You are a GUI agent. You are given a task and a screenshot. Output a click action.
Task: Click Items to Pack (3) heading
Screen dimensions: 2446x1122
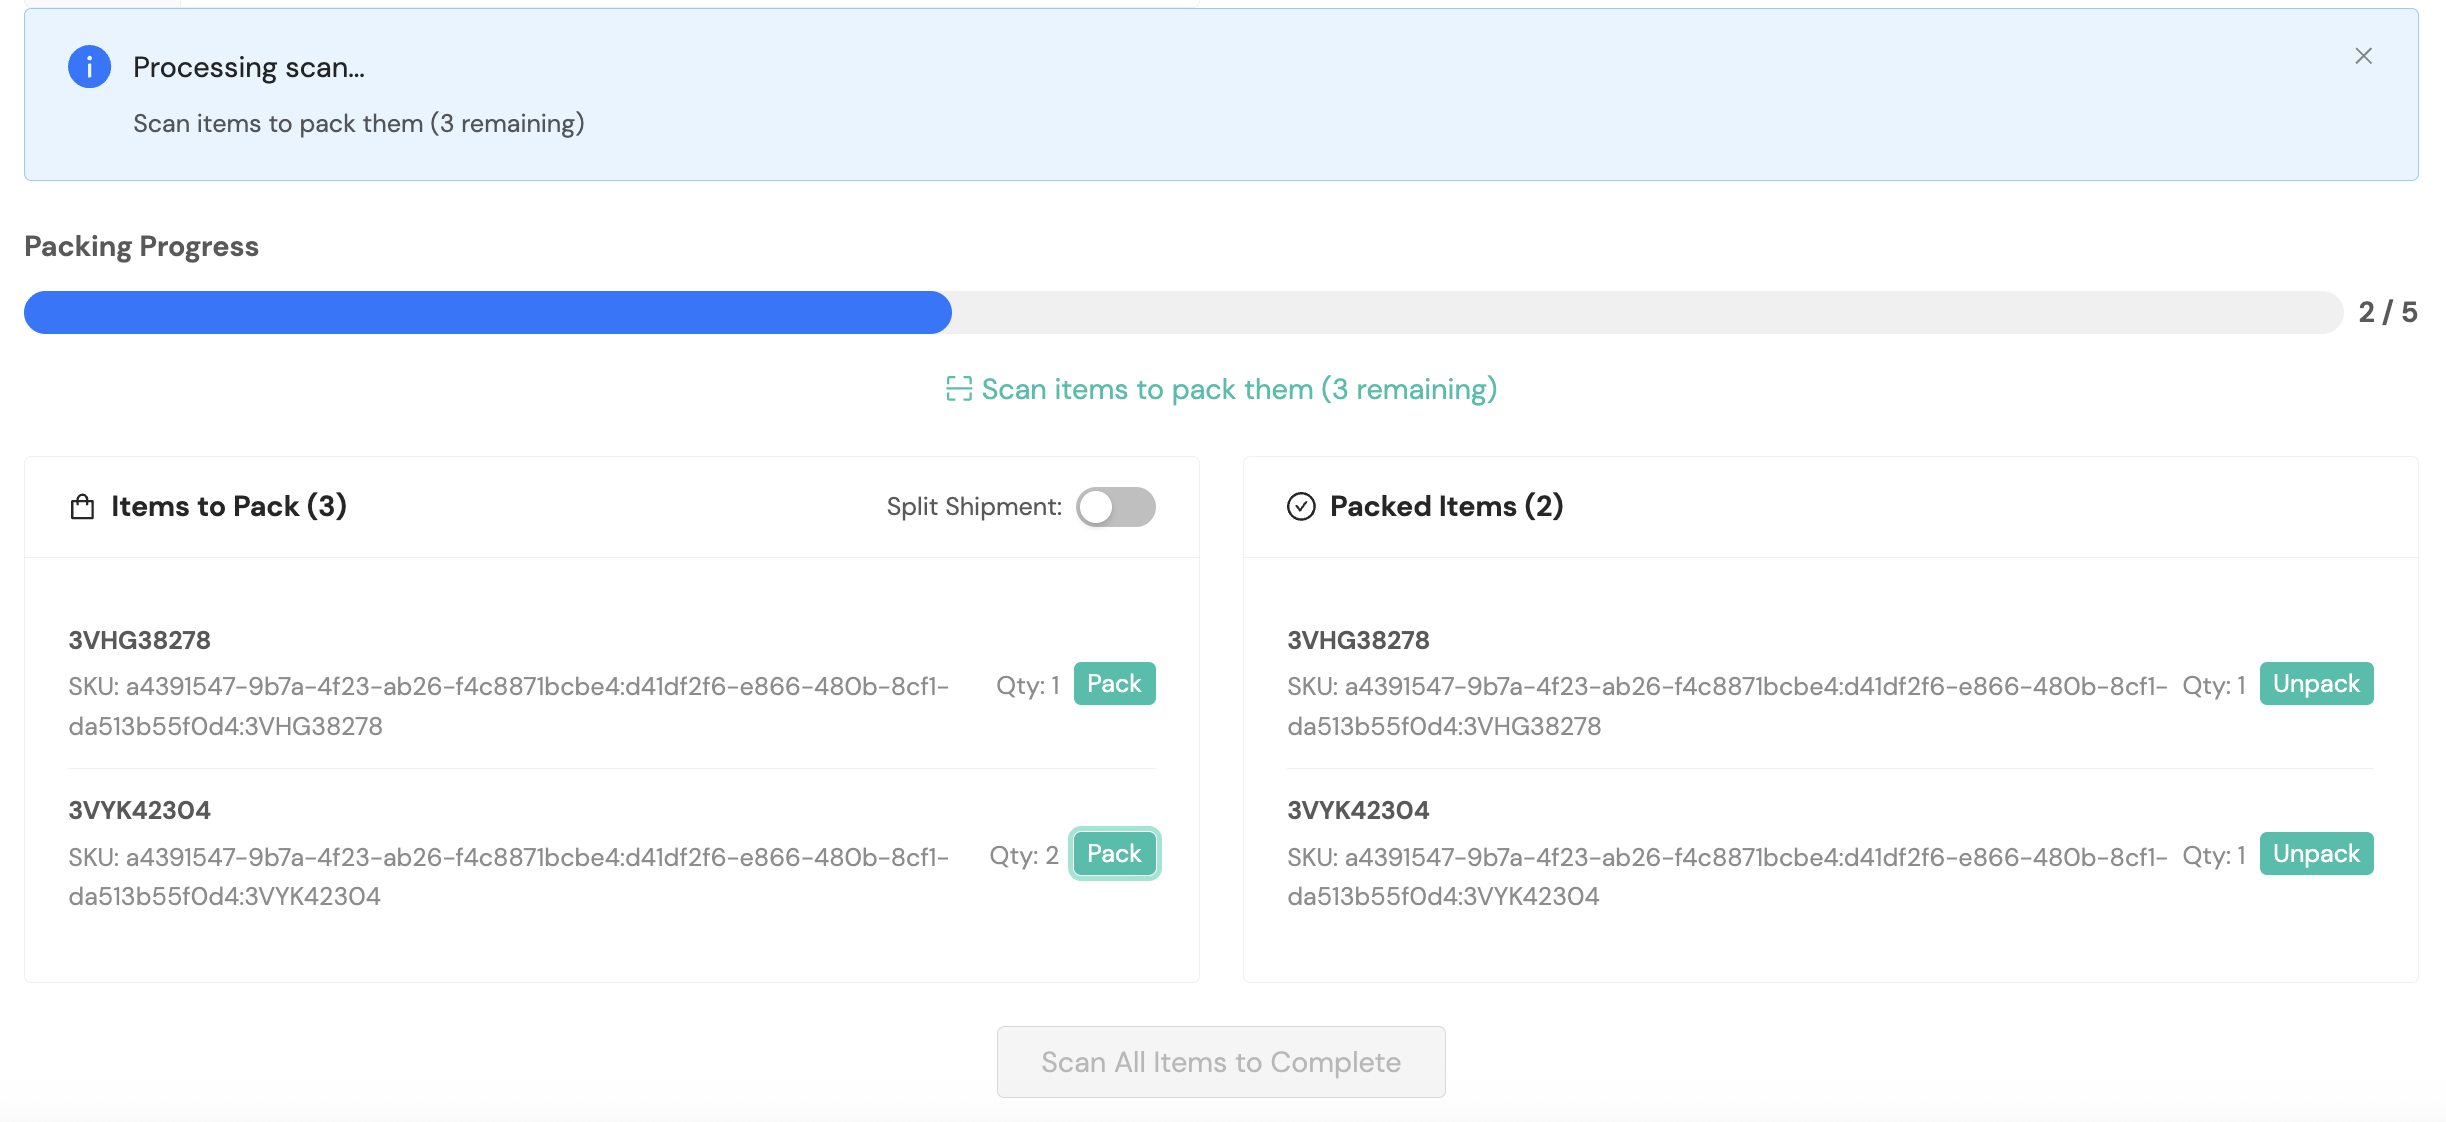[228, 507]
